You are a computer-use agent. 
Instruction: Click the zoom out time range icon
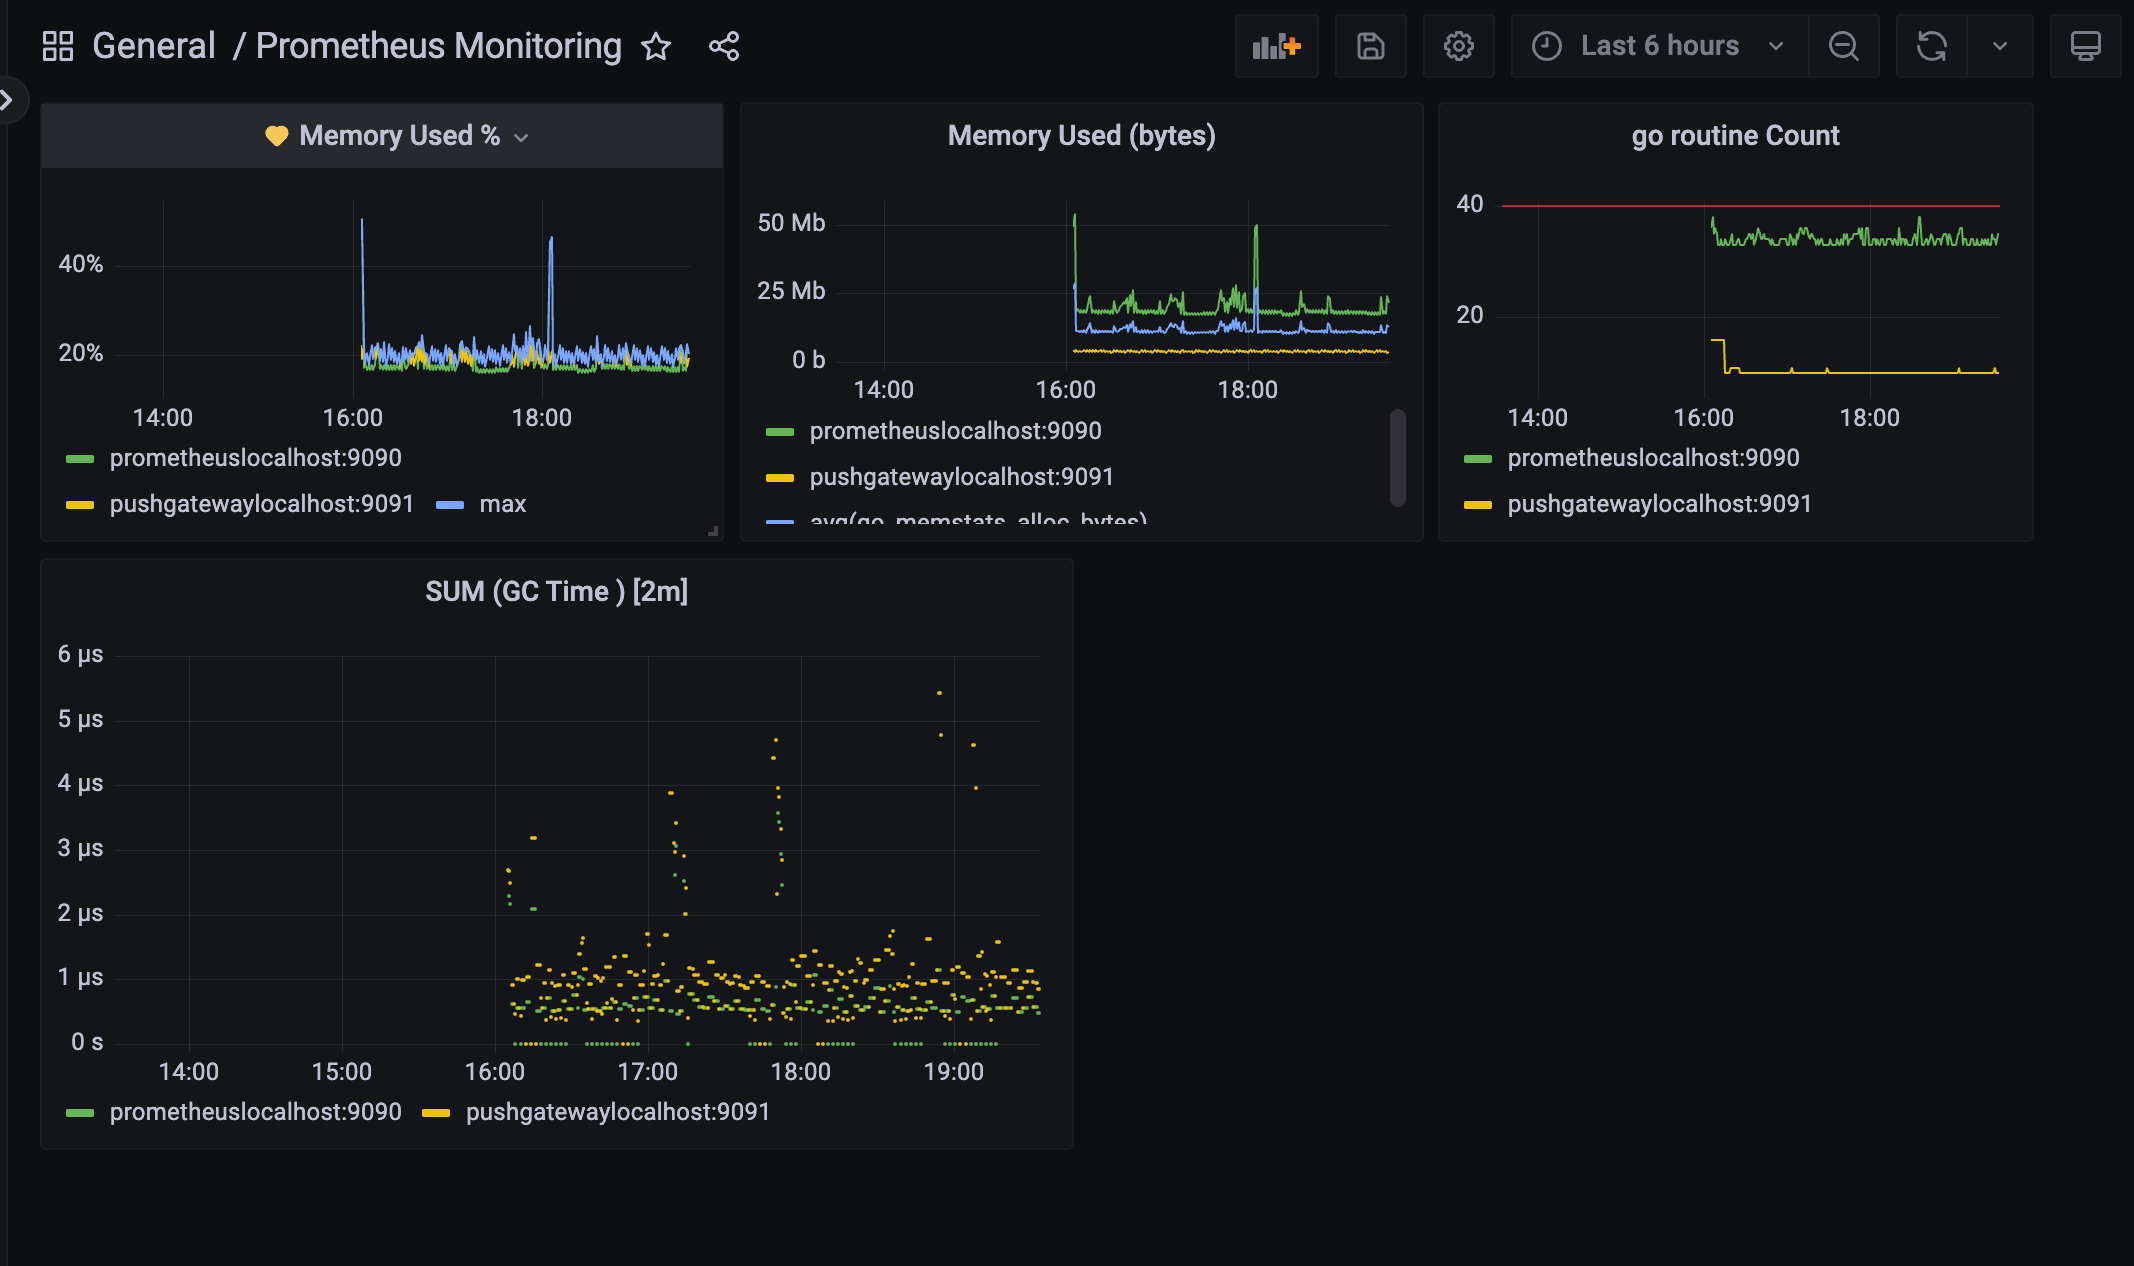pyautogui.click(x=1843, y=46)
